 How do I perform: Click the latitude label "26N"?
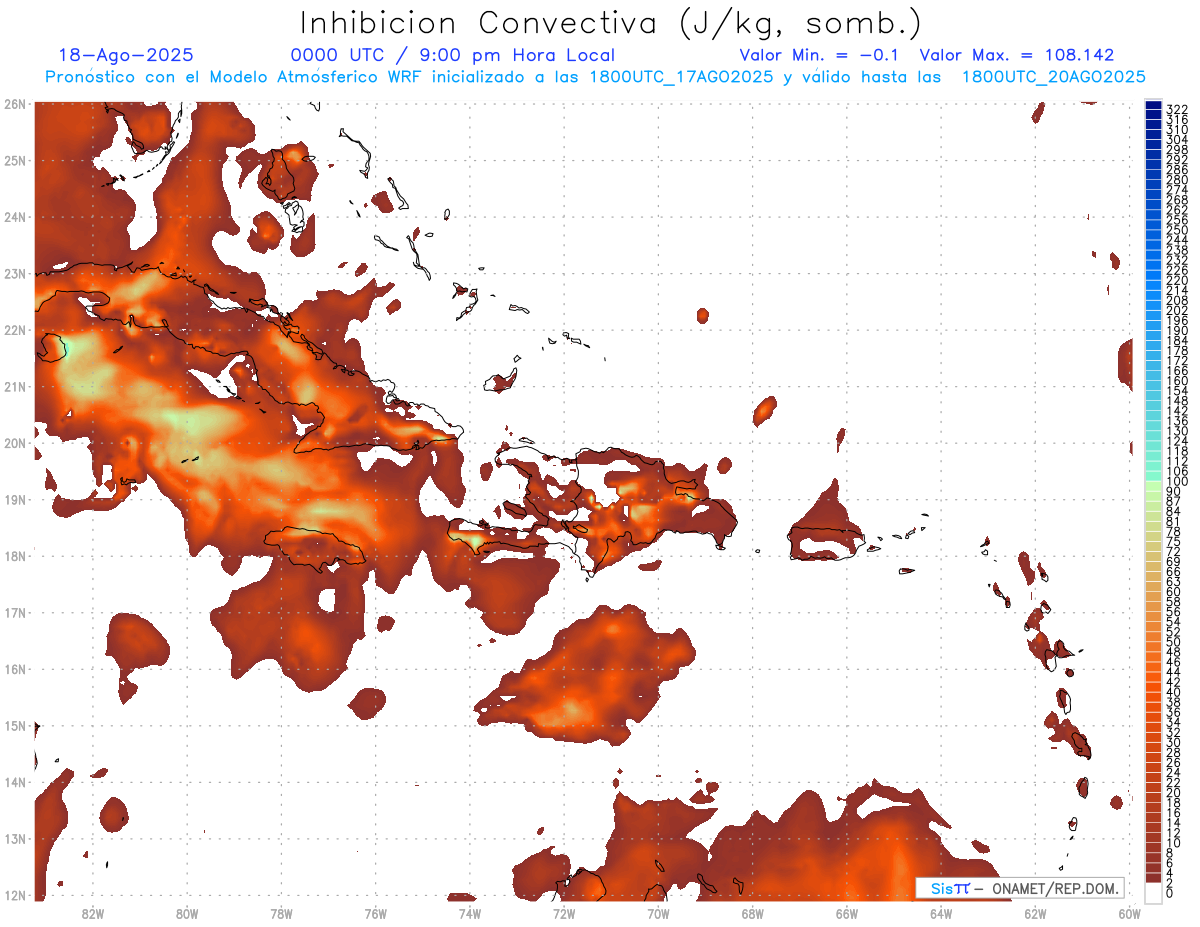tap(15, 104)
